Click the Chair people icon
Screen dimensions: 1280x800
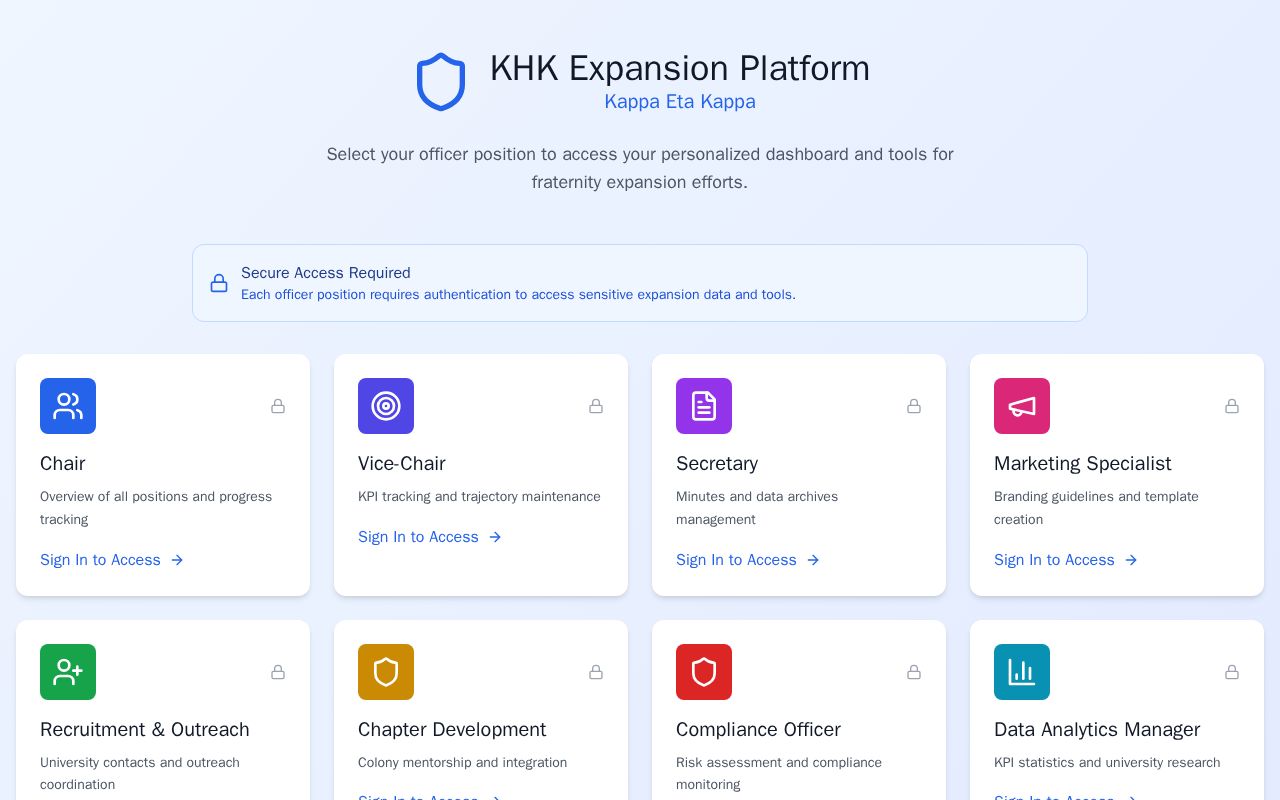click(x=68, y=406)
